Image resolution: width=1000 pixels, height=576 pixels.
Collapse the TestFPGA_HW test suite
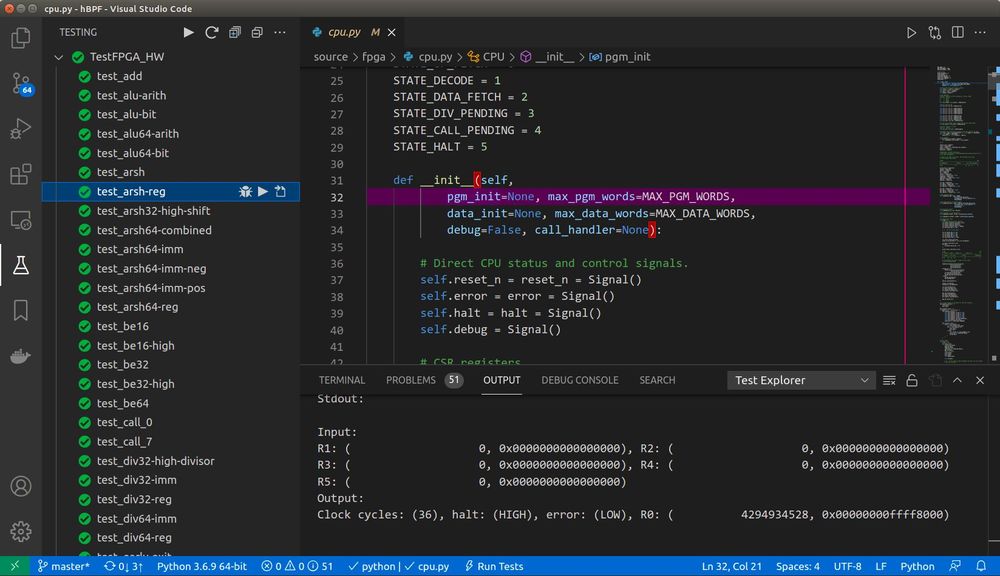(59, 57)
